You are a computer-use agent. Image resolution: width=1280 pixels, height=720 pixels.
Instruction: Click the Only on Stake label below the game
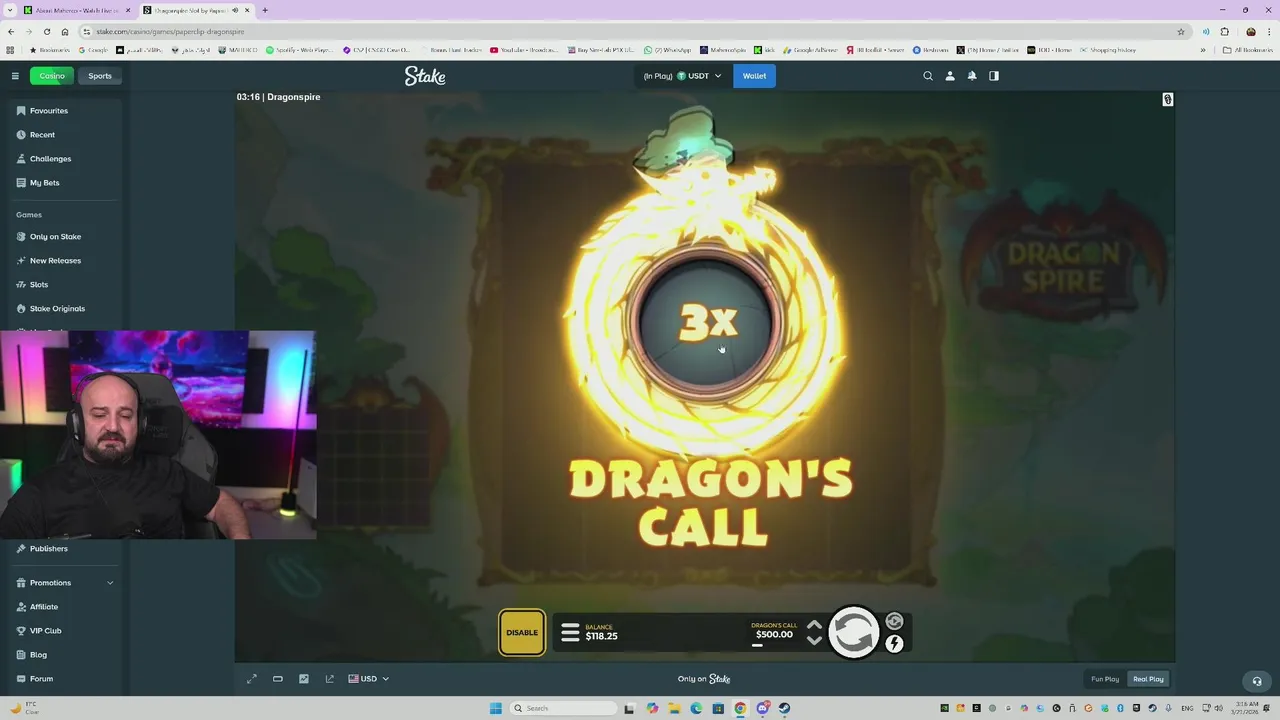[704, 679]
